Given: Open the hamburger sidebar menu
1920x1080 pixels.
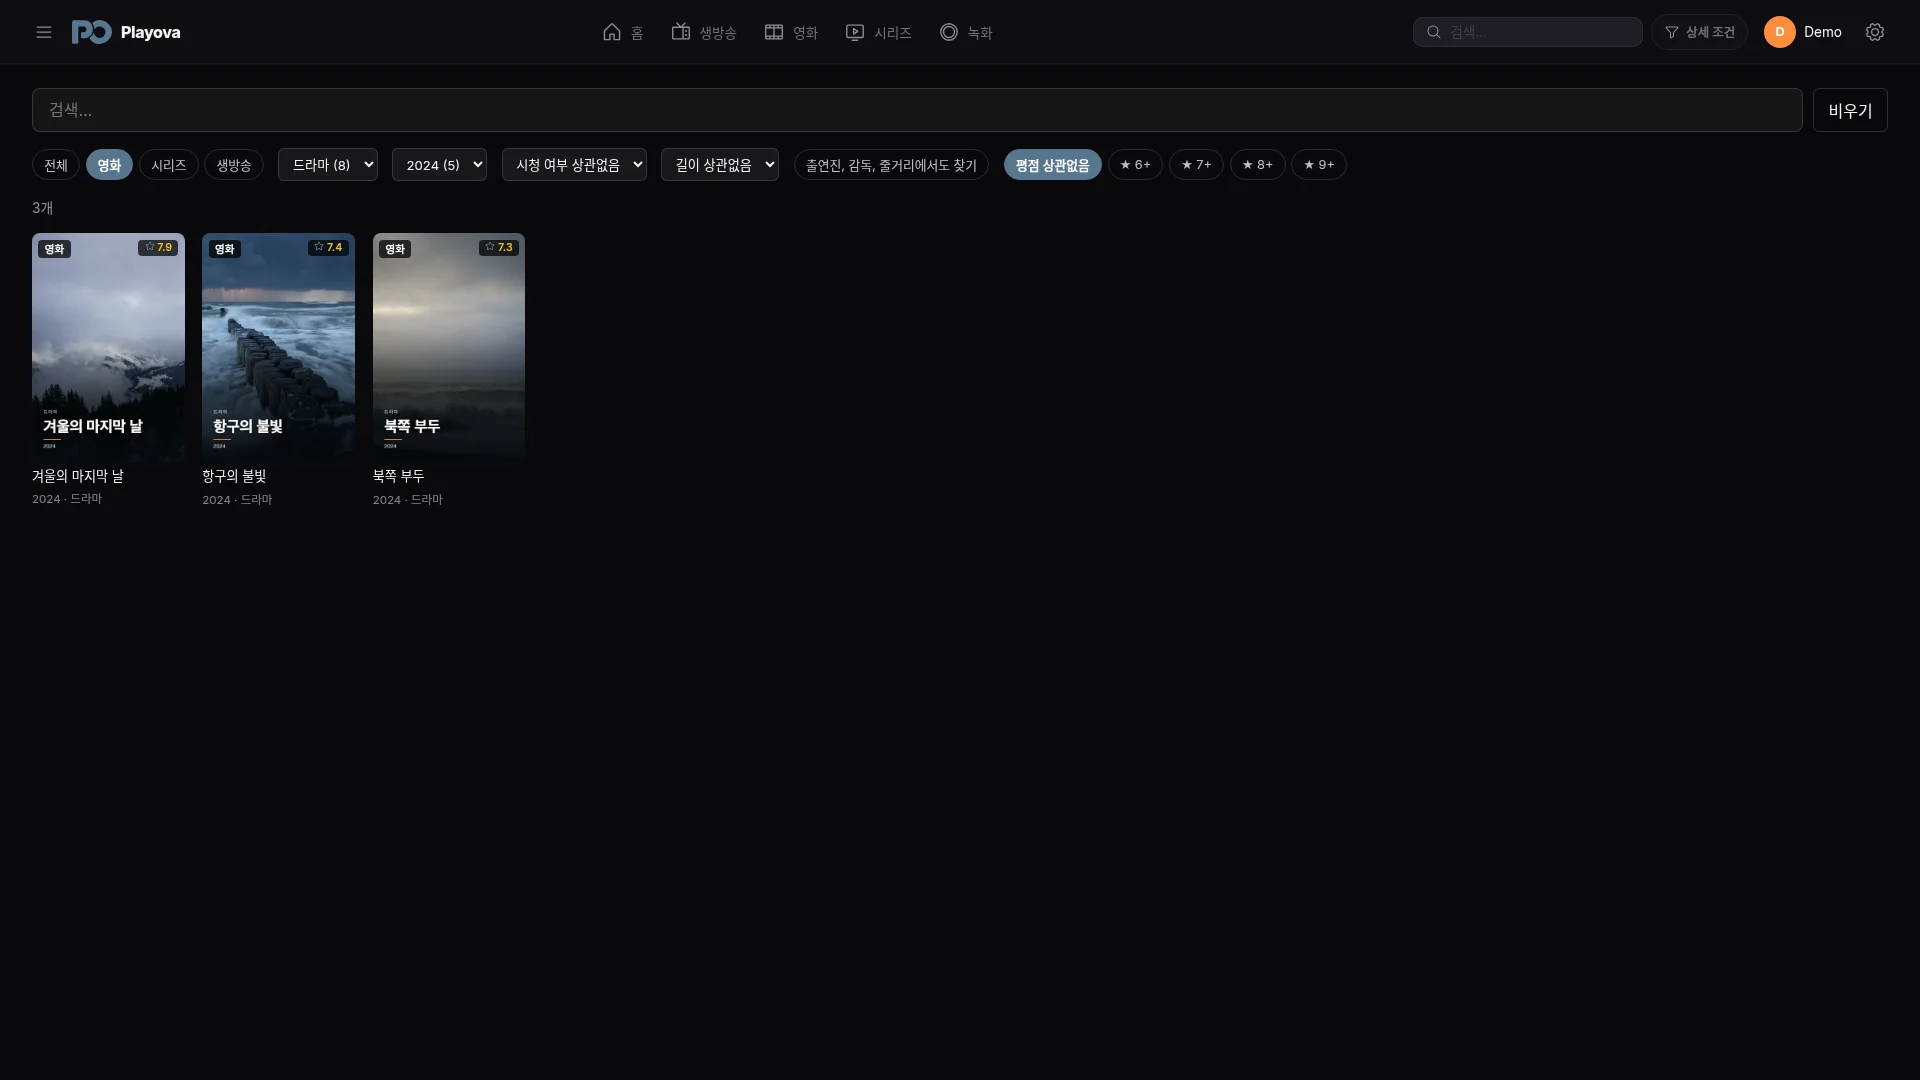Looking at the screenshot, I should [x=44, y=32].
